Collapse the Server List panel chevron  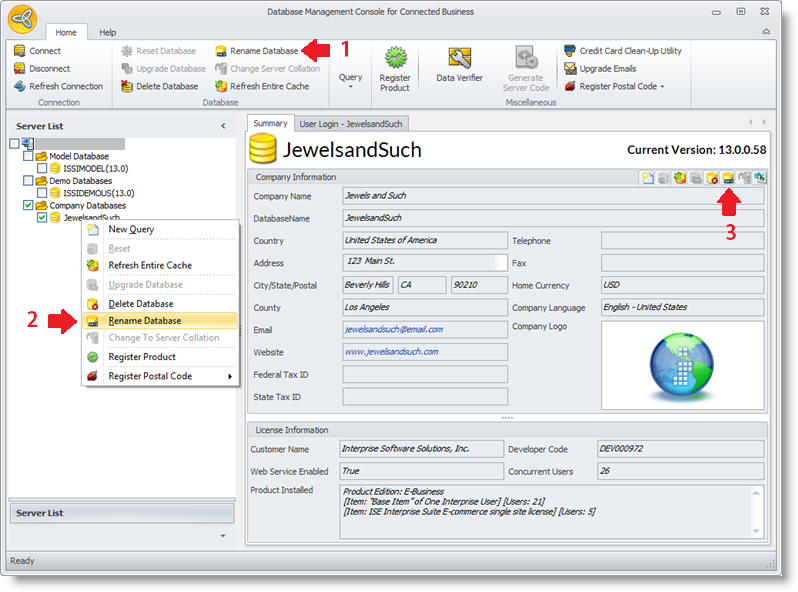click(223, 126)
